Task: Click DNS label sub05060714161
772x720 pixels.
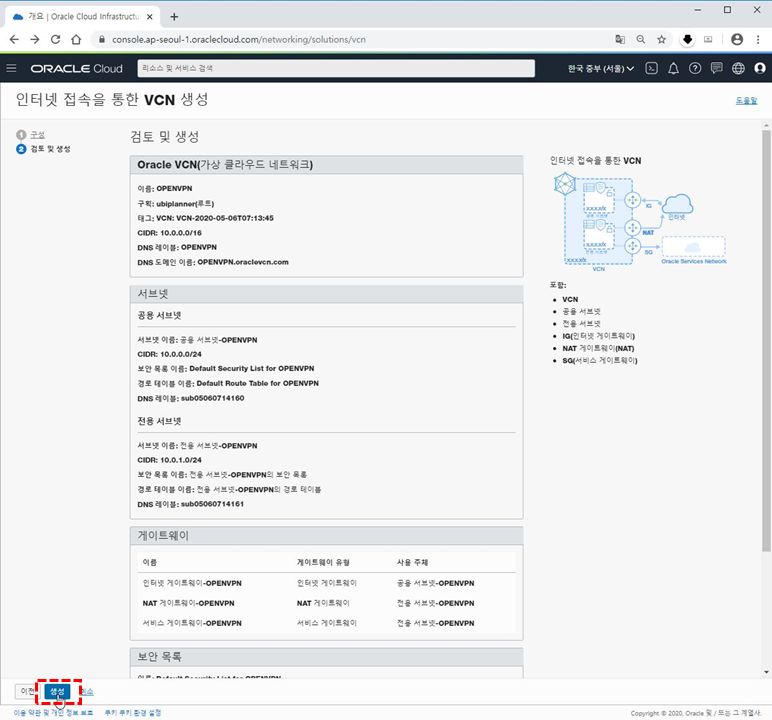Action: [x=212, y=504]
